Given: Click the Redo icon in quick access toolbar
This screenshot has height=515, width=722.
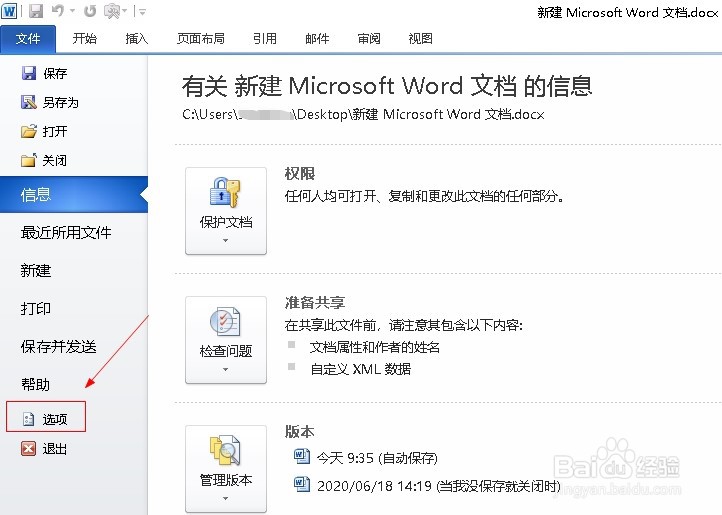Looking at the screenshot, I should [90, 11].
